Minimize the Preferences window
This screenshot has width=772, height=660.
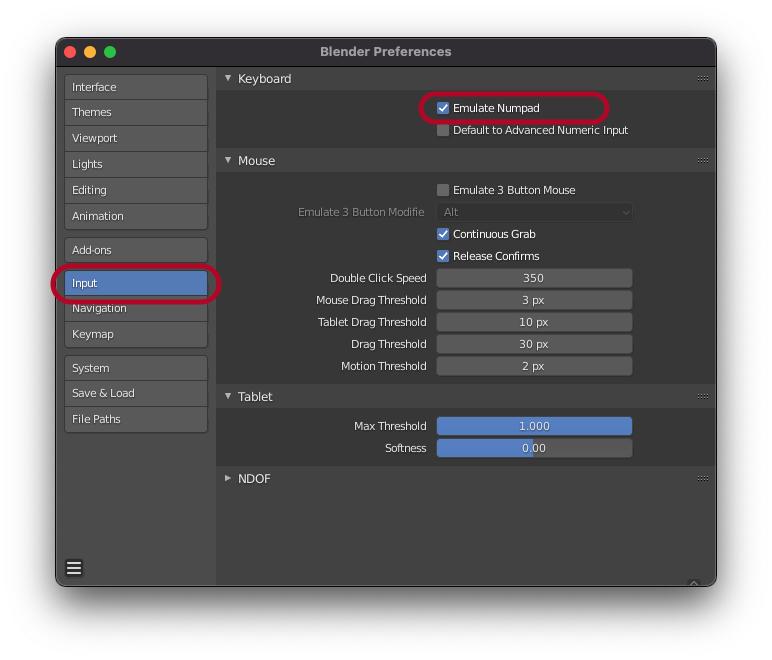pos(90,52)
